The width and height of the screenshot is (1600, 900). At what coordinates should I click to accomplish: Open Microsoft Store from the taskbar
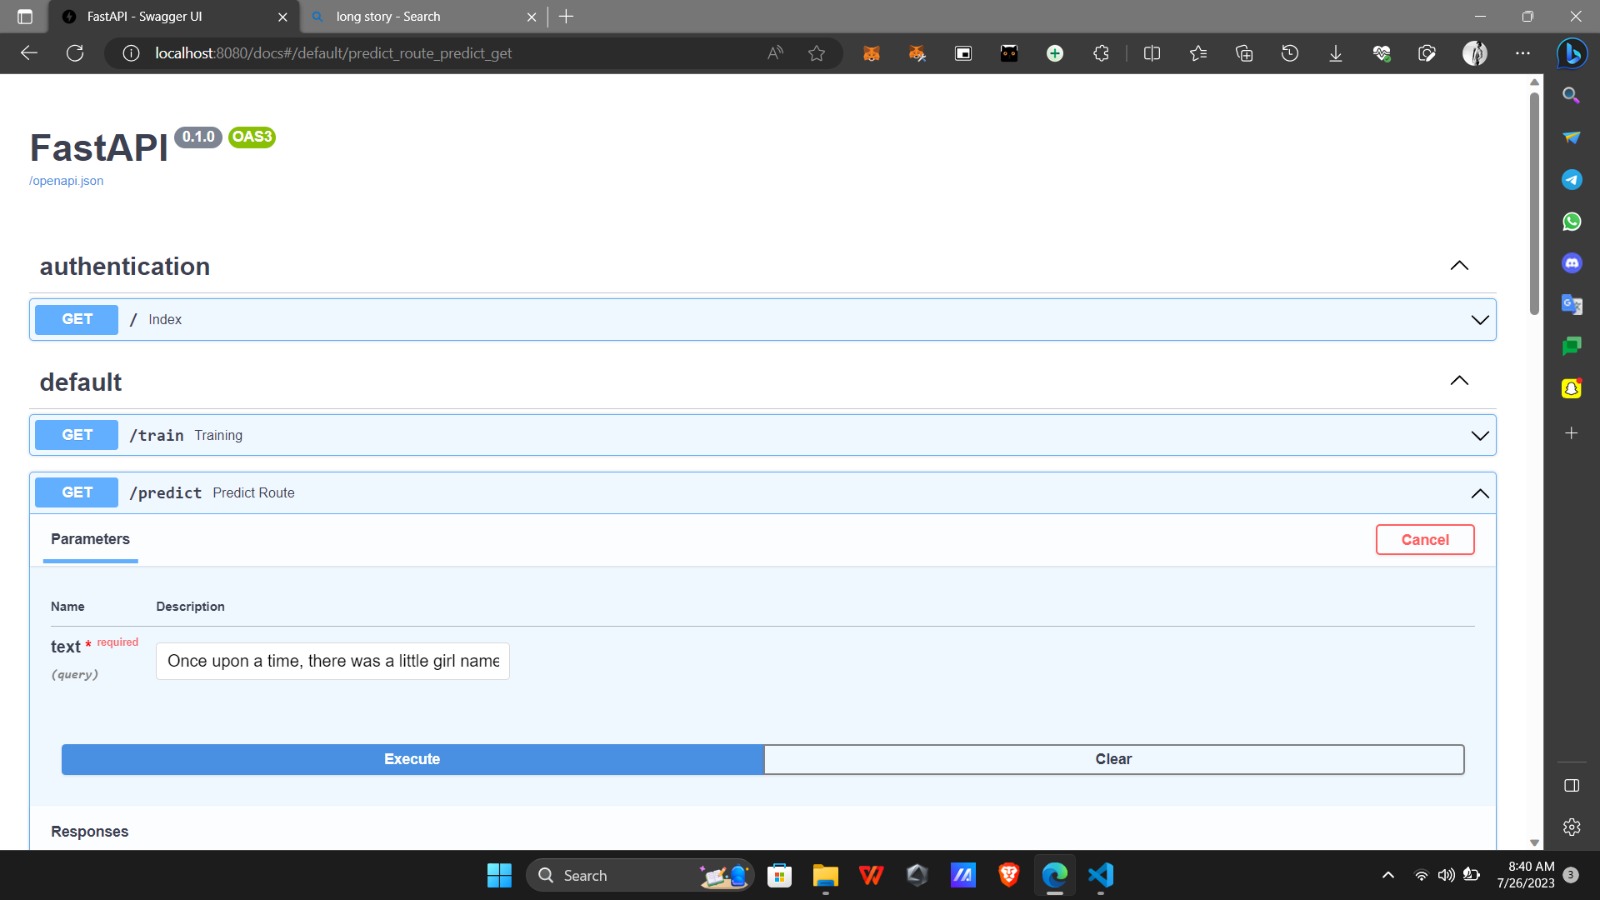779,875
